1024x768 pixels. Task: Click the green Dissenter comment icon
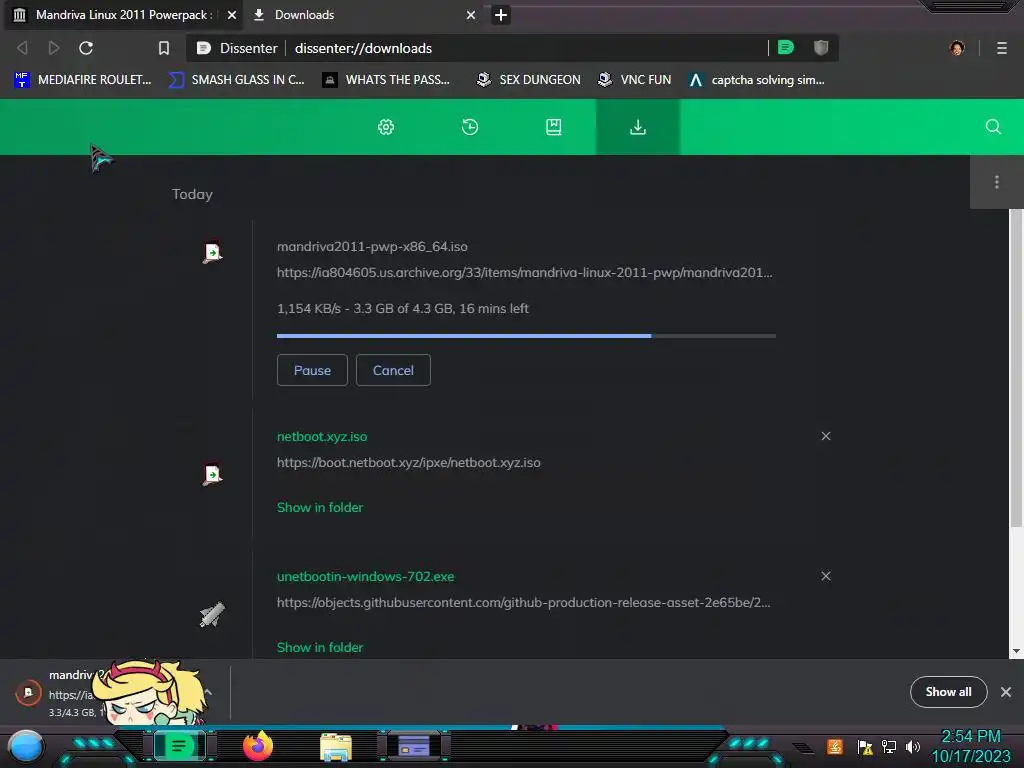click(786, 47)
